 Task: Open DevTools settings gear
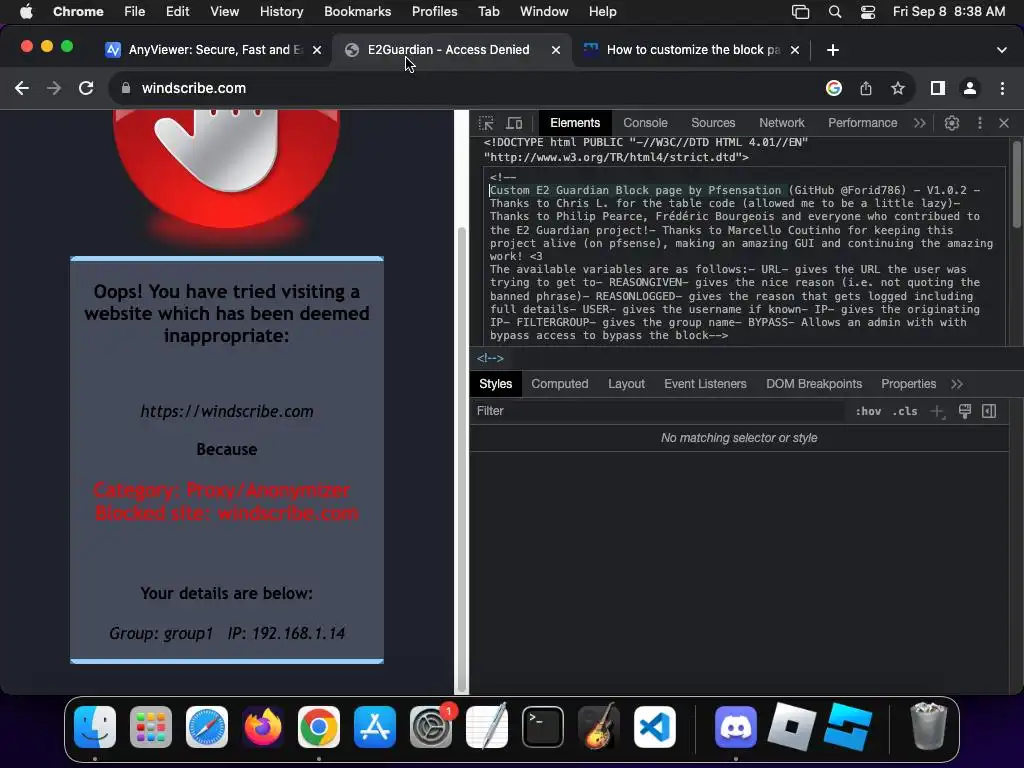[x=952, y=123]
